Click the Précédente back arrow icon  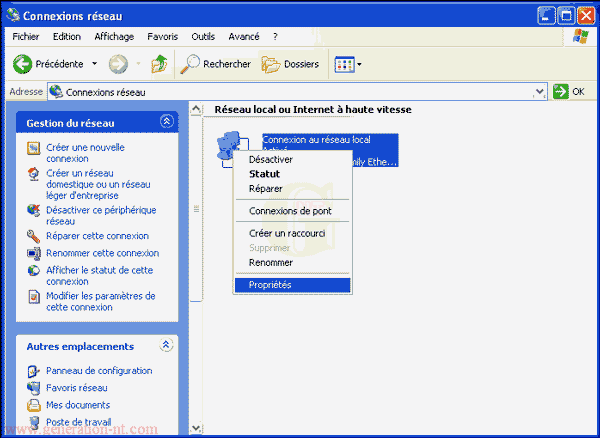(22, 64)
